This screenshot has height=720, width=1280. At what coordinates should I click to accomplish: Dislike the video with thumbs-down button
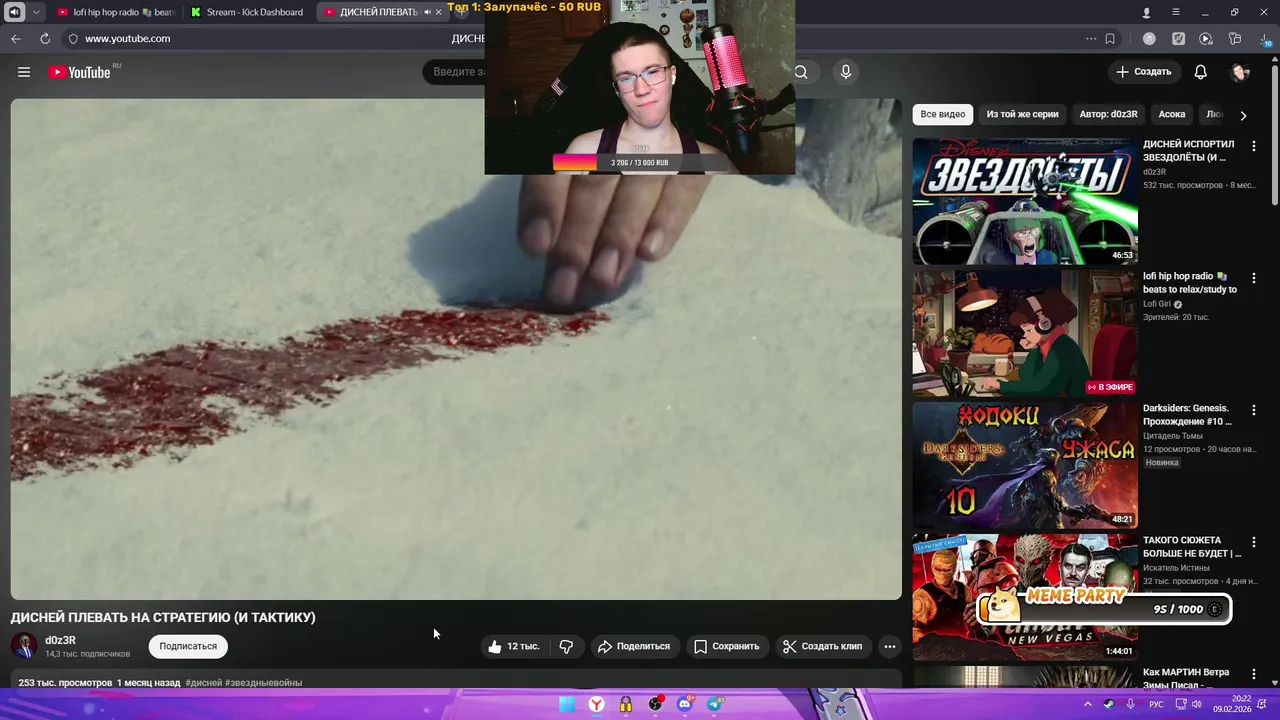[566, 647]
